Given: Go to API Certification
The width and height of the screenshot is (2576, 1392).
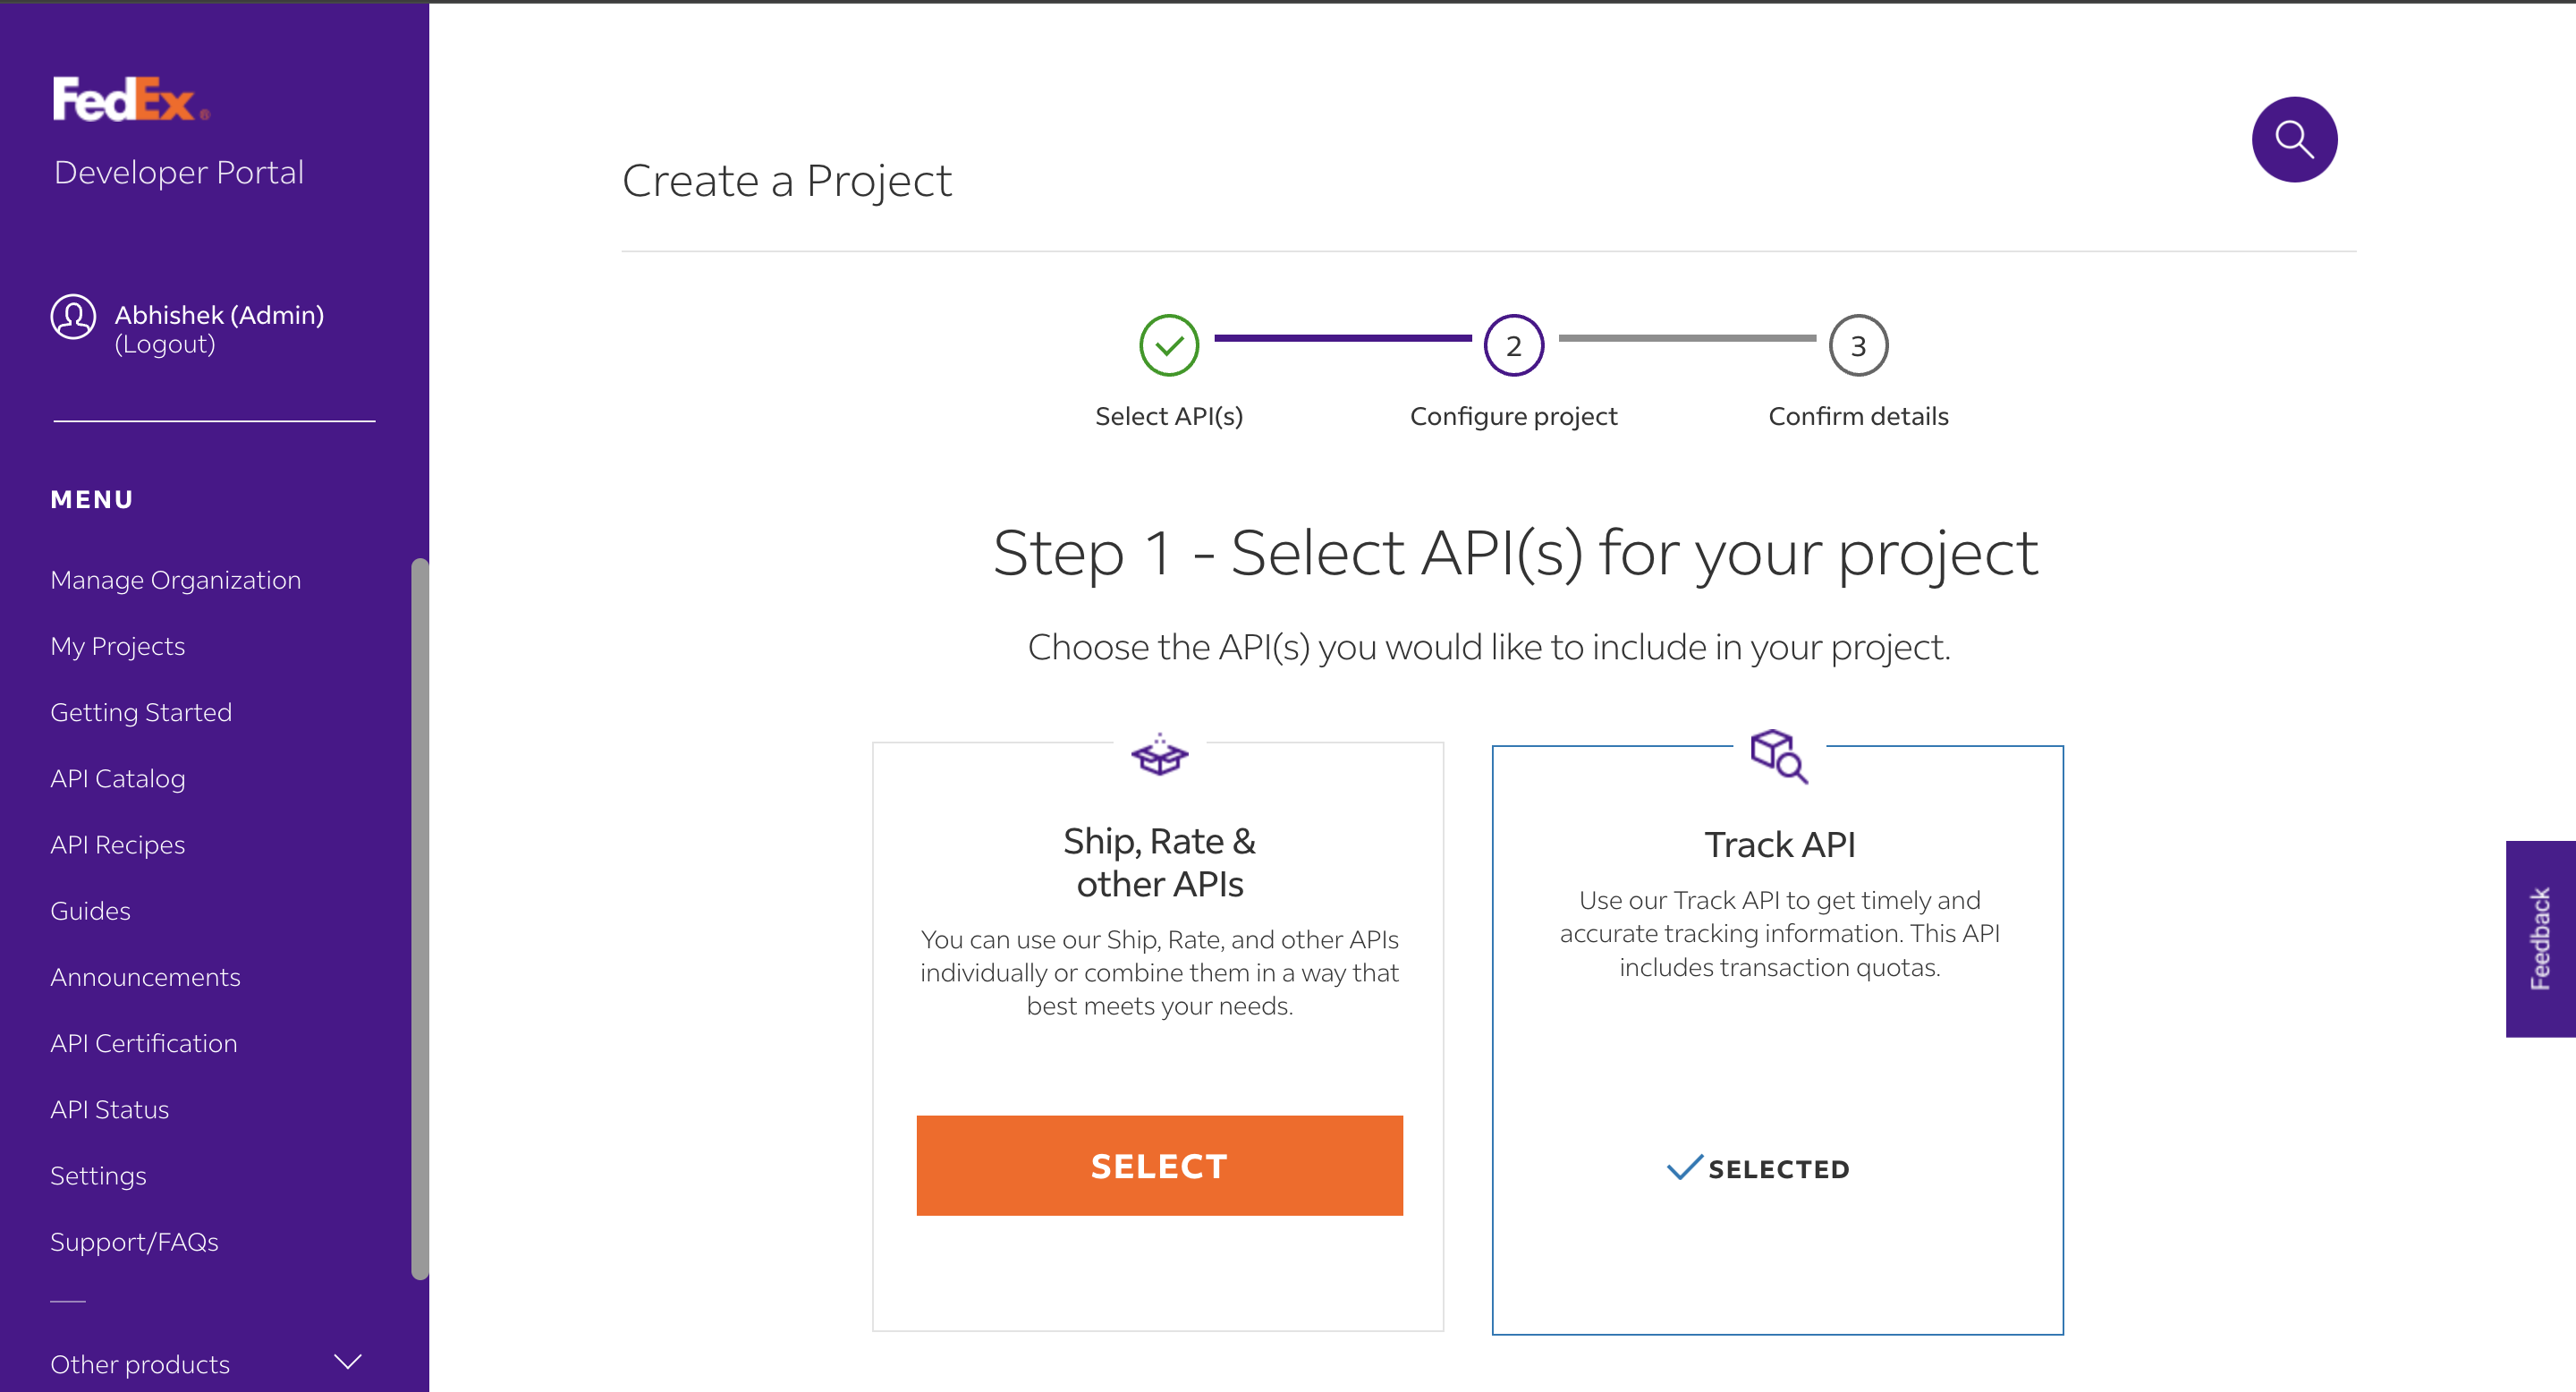Looking at the screenshot, I should (144, 1043).
